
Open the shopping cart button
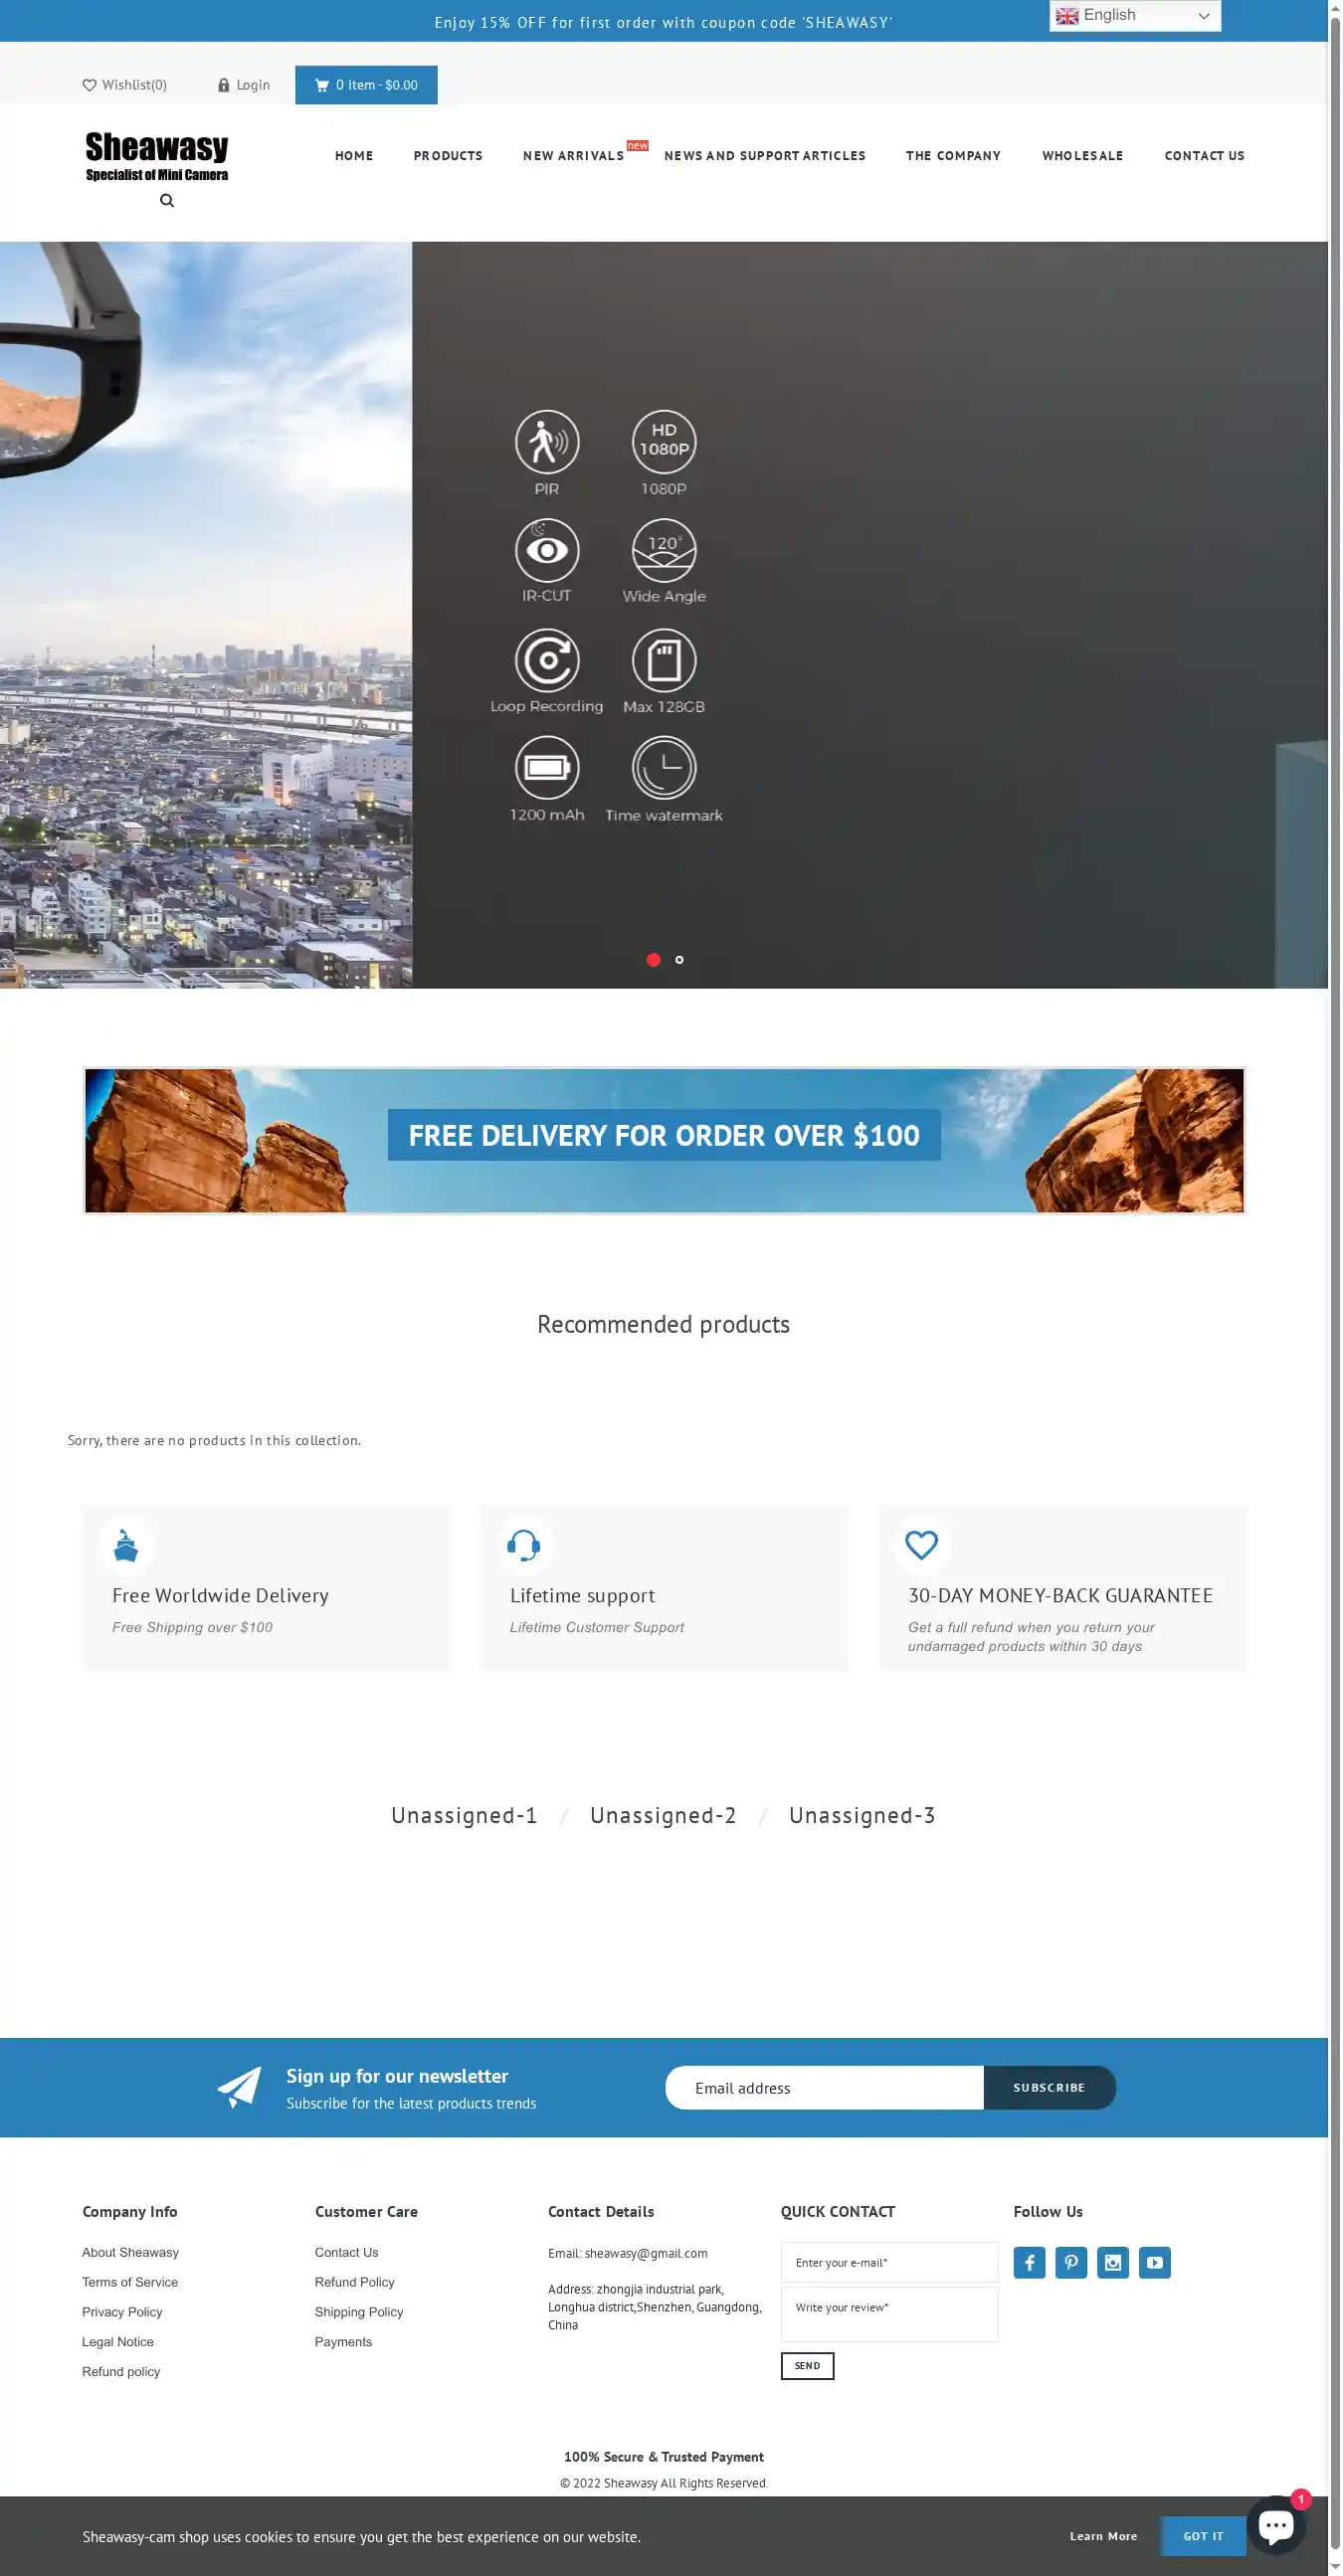point(366,85)
